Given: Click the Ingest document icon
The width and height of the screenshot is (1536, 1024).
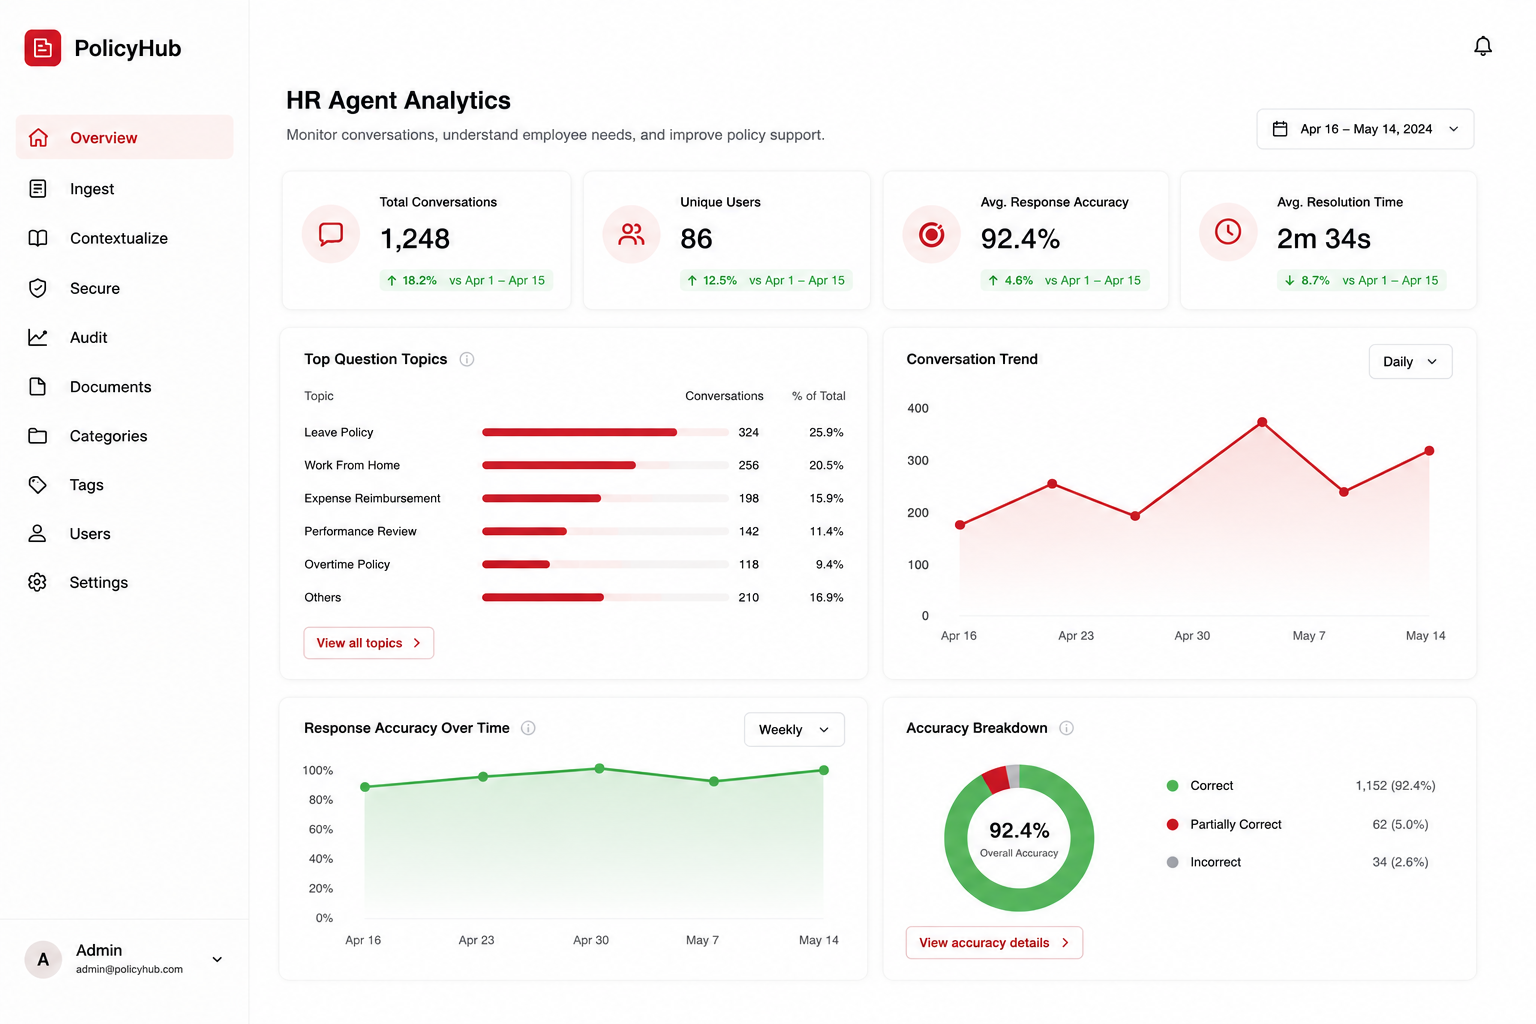Looking at the screenshot, I should [x=38, y=188].
